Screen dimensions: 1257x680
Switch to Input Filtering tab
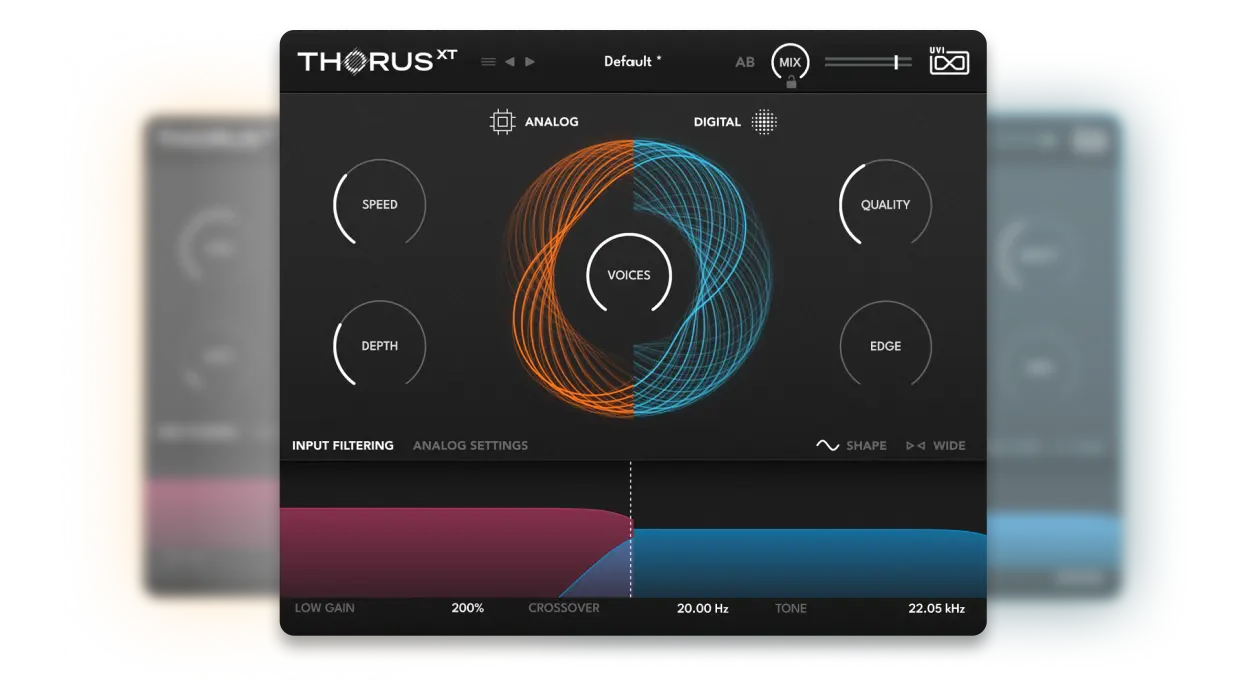(343, 445)
